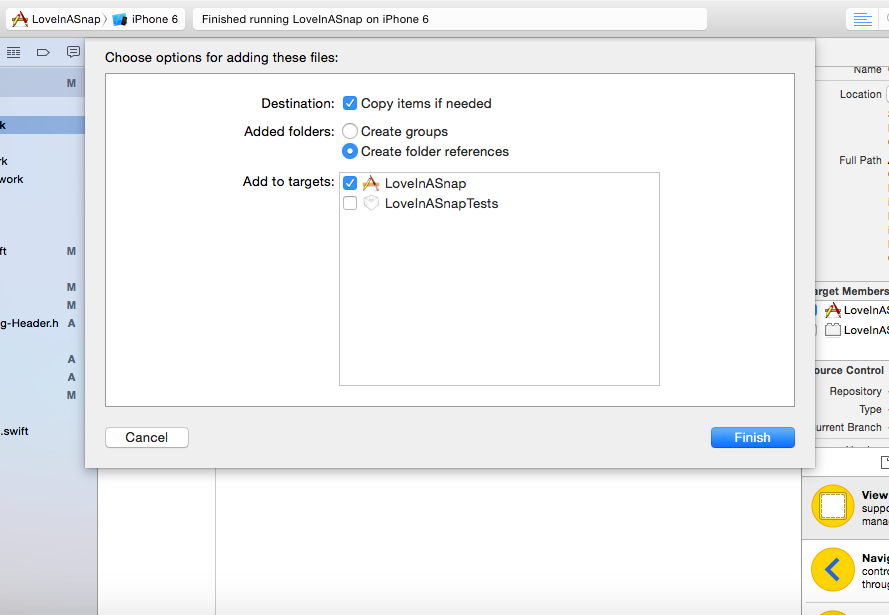Screen dimensions: 889x615
Task: Show the standard editor icon
Action: (862, 19)
